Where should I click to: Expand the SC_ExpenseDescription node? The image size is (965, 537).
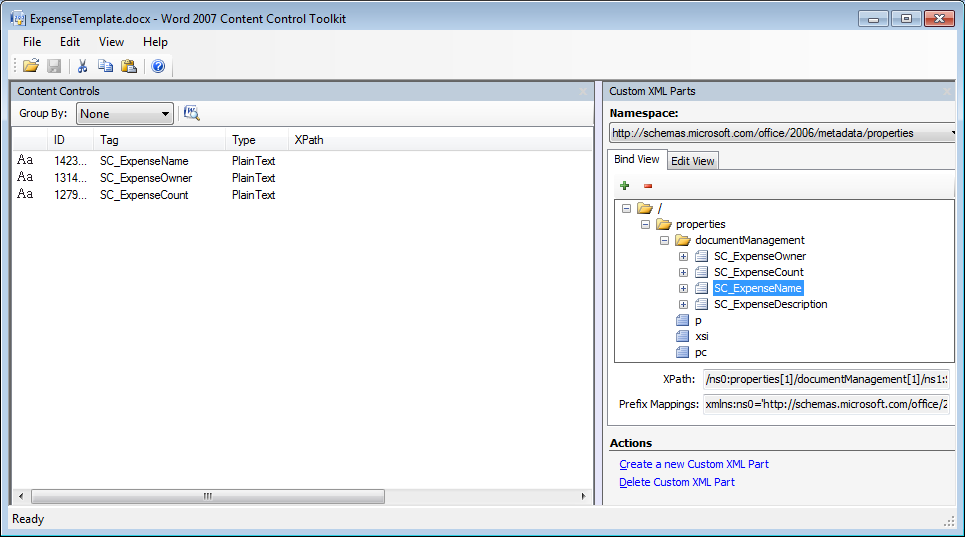point(684,304)
